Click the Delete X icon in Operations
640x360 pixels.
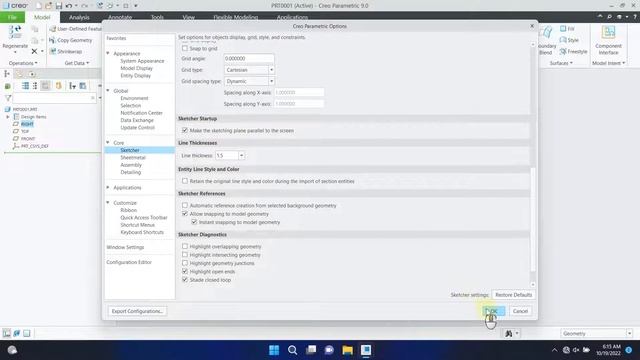click(x=34, y=51)
